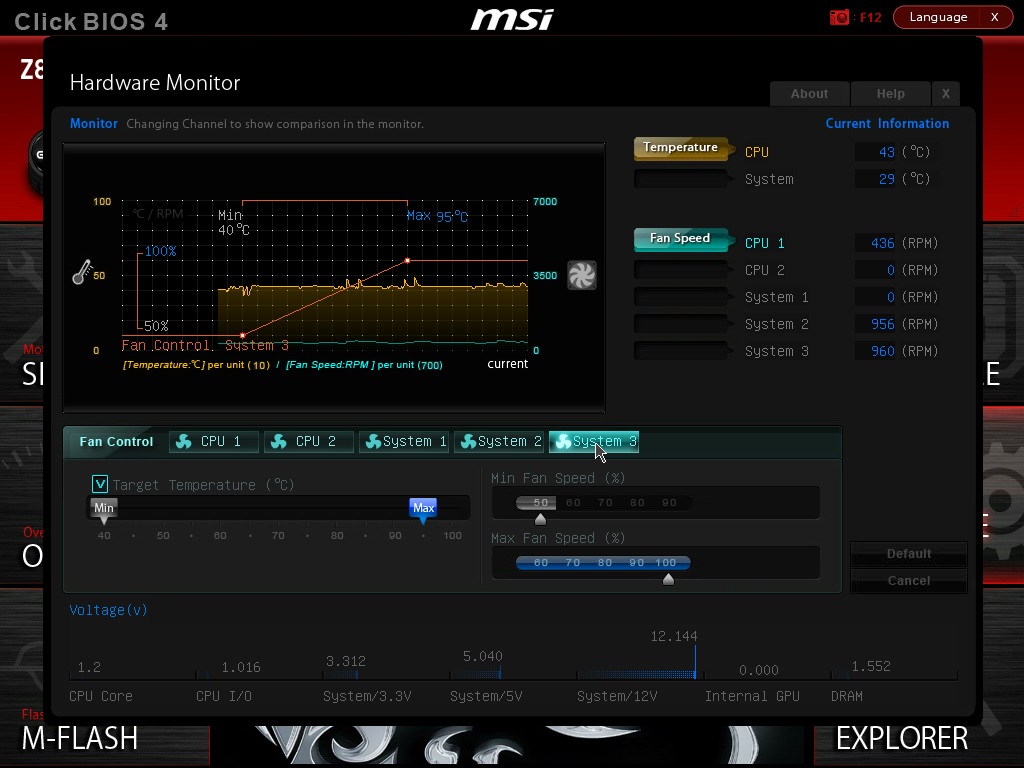
Task: Click the System/3.3V voltage value 3.312
Action: pyautogui.click(x=345, y=661)
